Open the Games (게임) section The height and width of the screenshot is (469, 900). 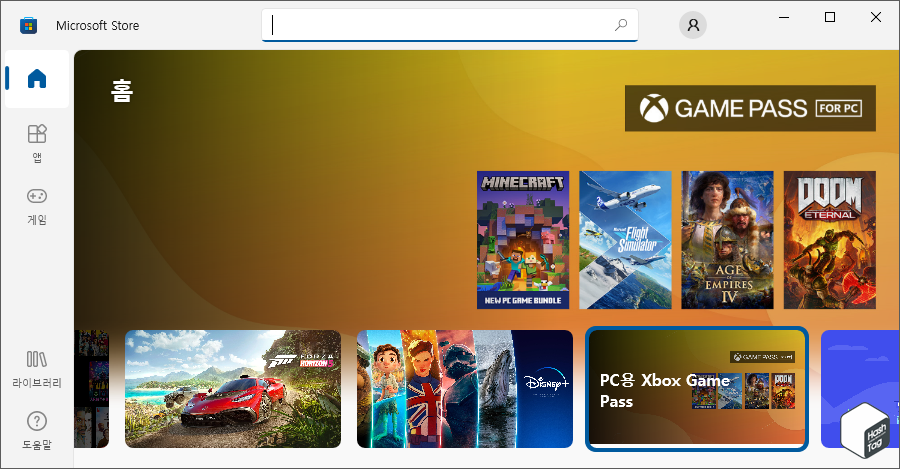(x=37, y=206)
